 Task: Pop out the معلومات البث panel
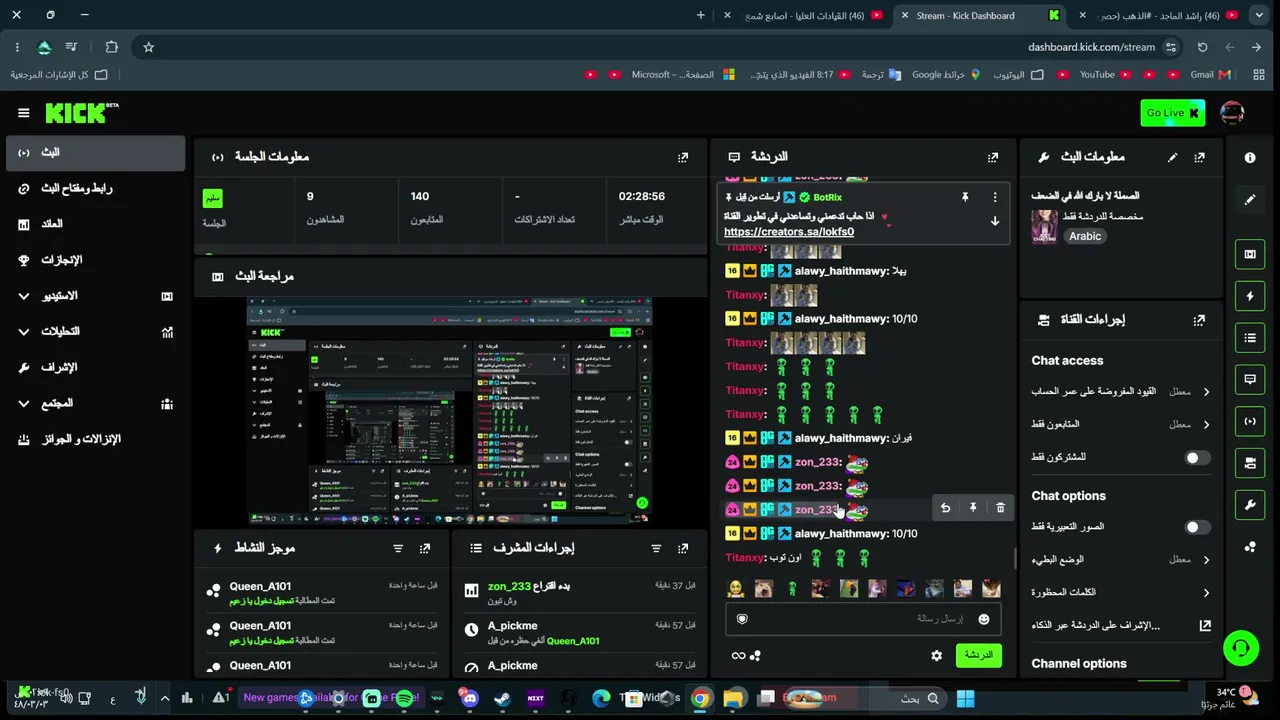tap(1199, 157)
